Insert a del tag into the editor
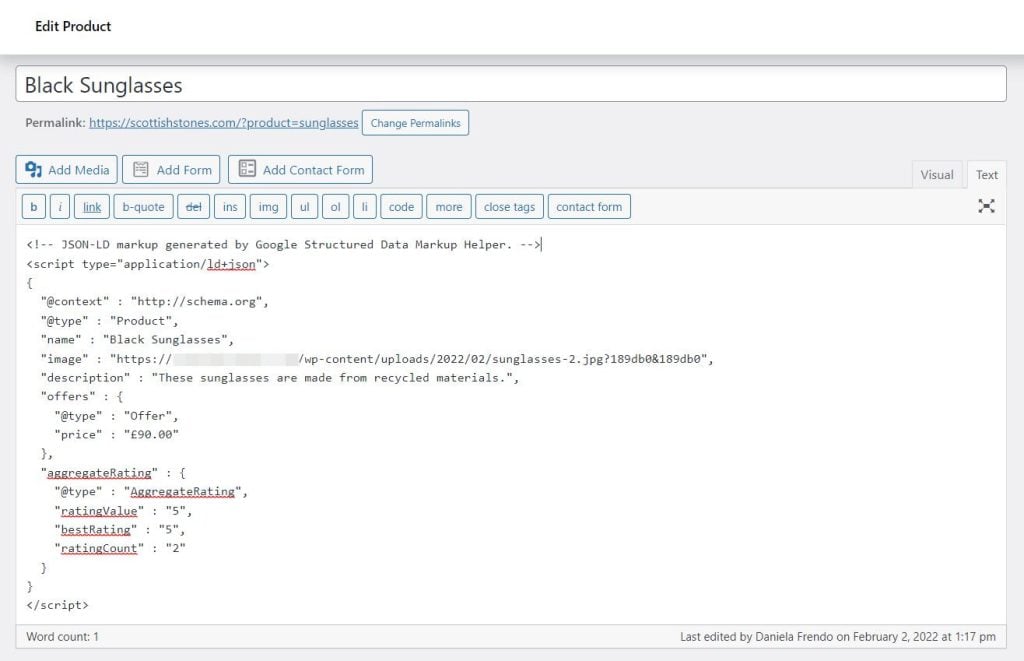 (194, 206)
